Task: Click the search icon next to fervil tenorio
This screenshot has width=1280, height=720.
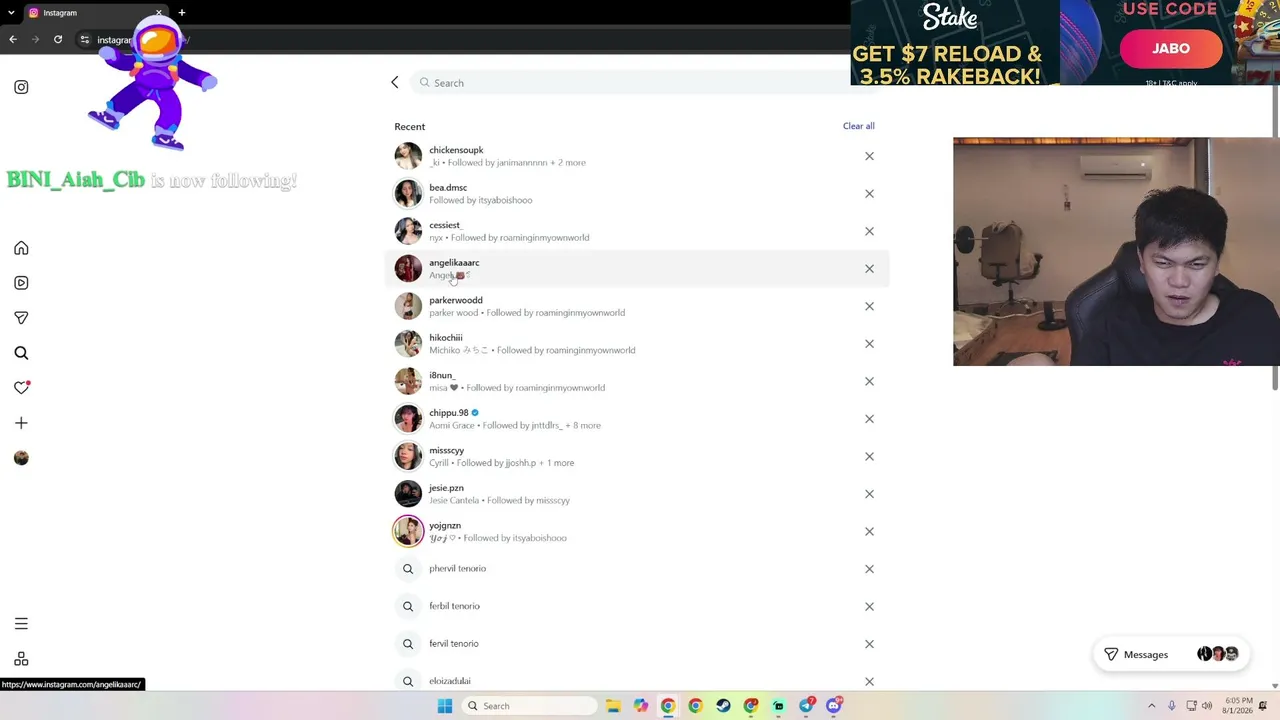Action: pyautogui.click(x=408, y=644)
